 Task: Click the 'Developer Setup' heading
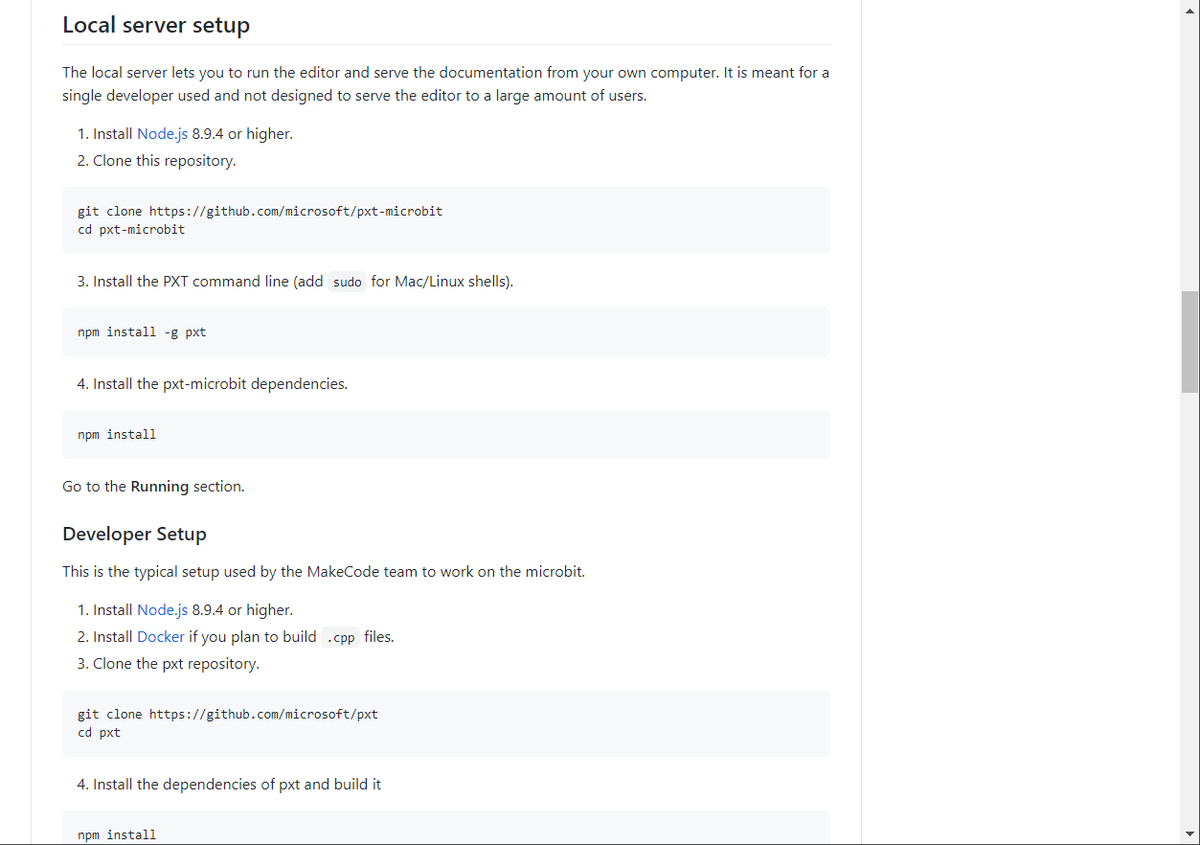point(135,534)
